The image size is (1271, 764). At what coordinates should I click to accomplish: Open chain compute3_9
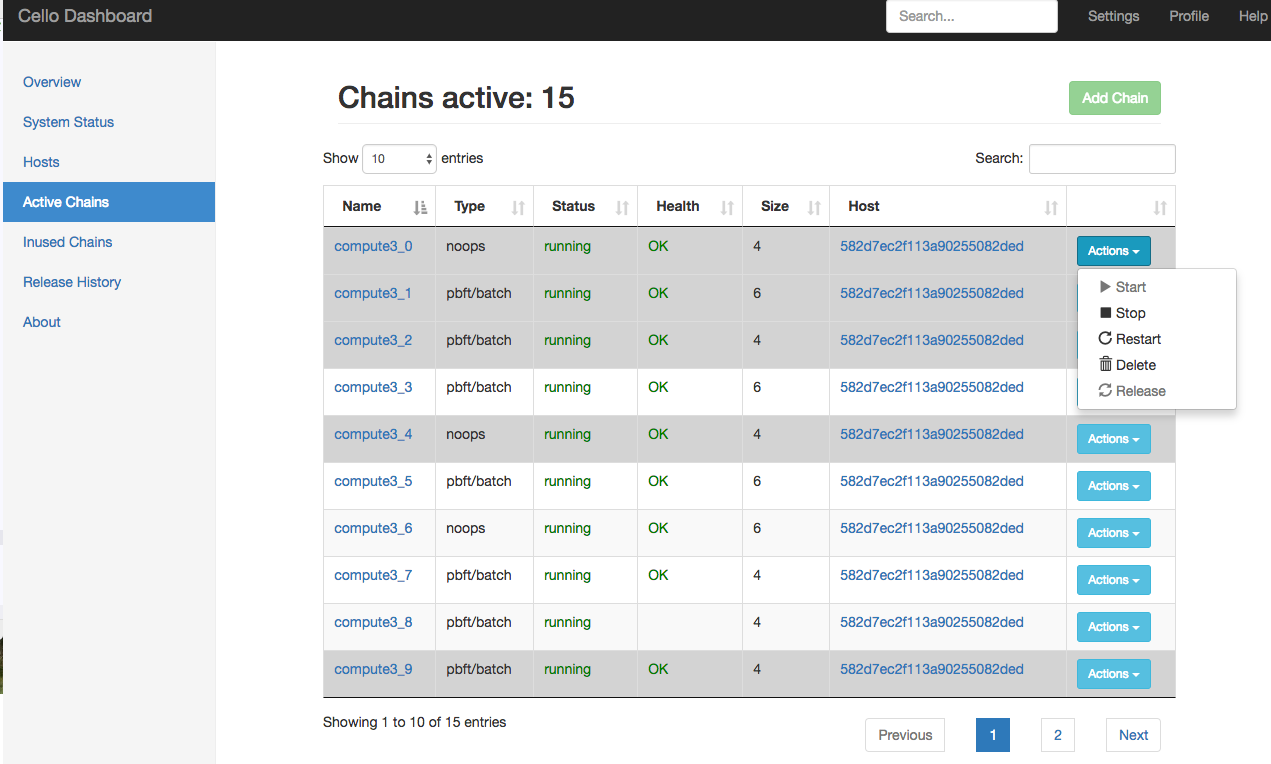(373, 669)
